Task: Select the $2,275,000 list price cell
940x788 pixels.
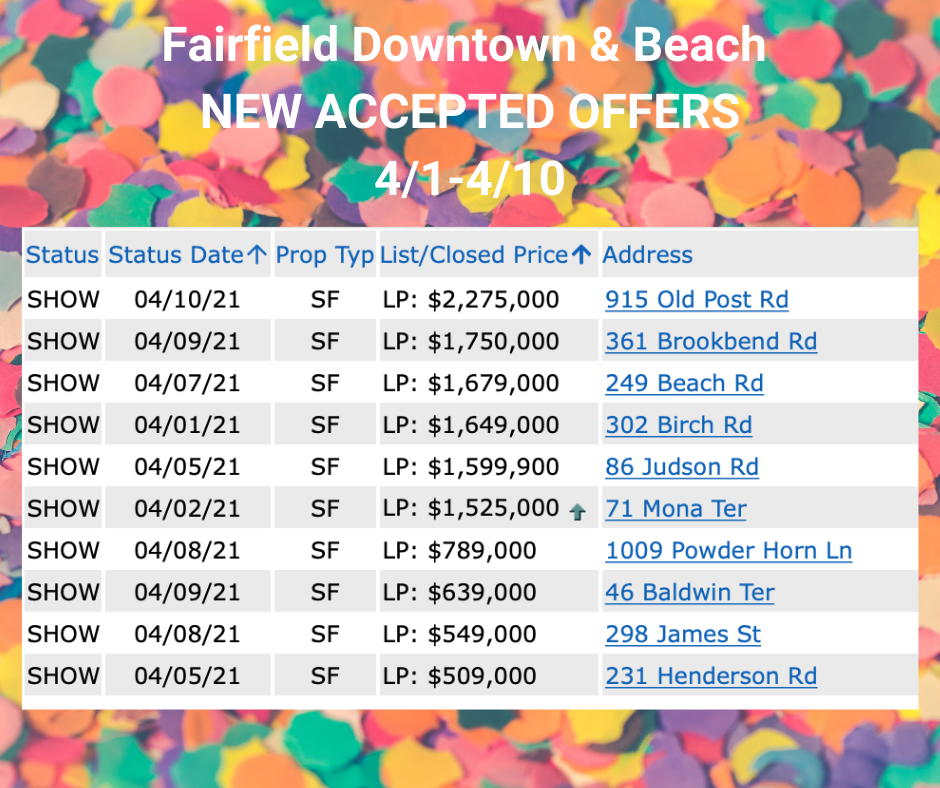Action: tap(471, 299)
